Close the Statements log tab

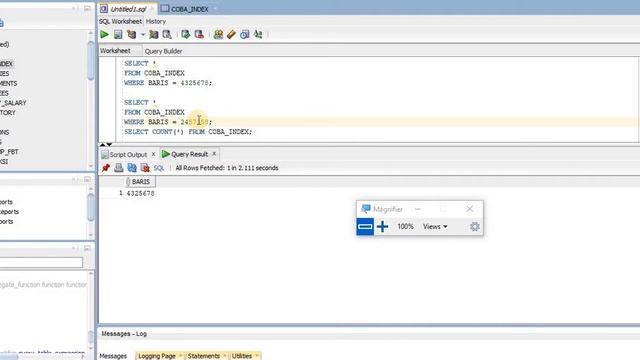coord(224,356)
